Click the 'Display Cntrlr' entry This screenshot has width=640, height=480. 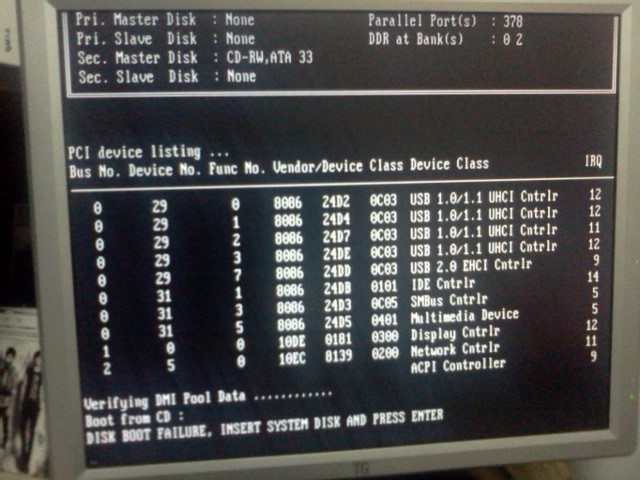(x=456, y=333)
